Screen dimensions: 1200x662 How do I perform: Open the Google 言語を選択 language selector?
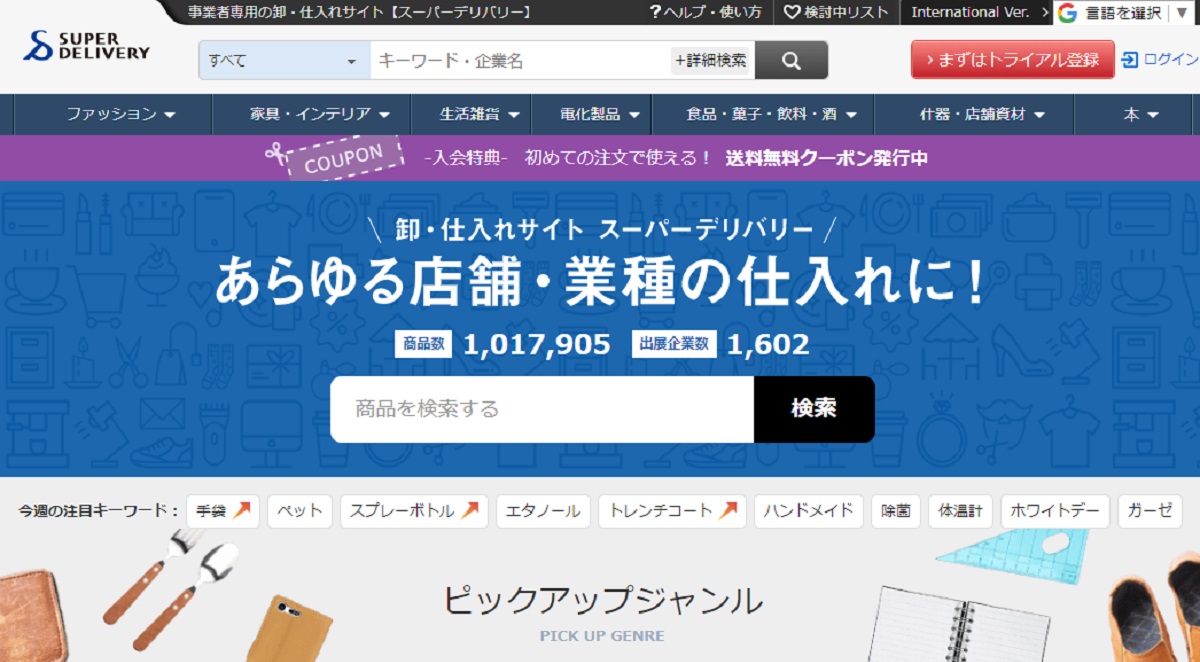click(1126, 13)
